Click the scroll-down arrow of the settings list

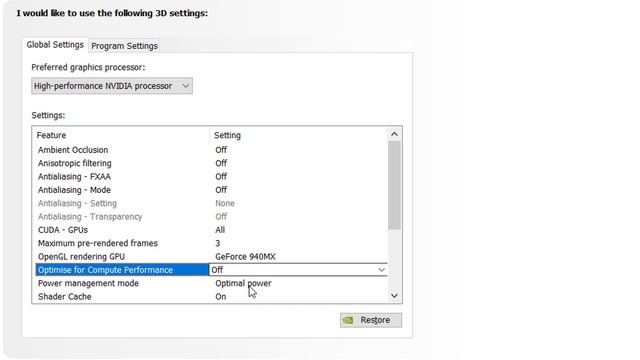coord(394,296)
